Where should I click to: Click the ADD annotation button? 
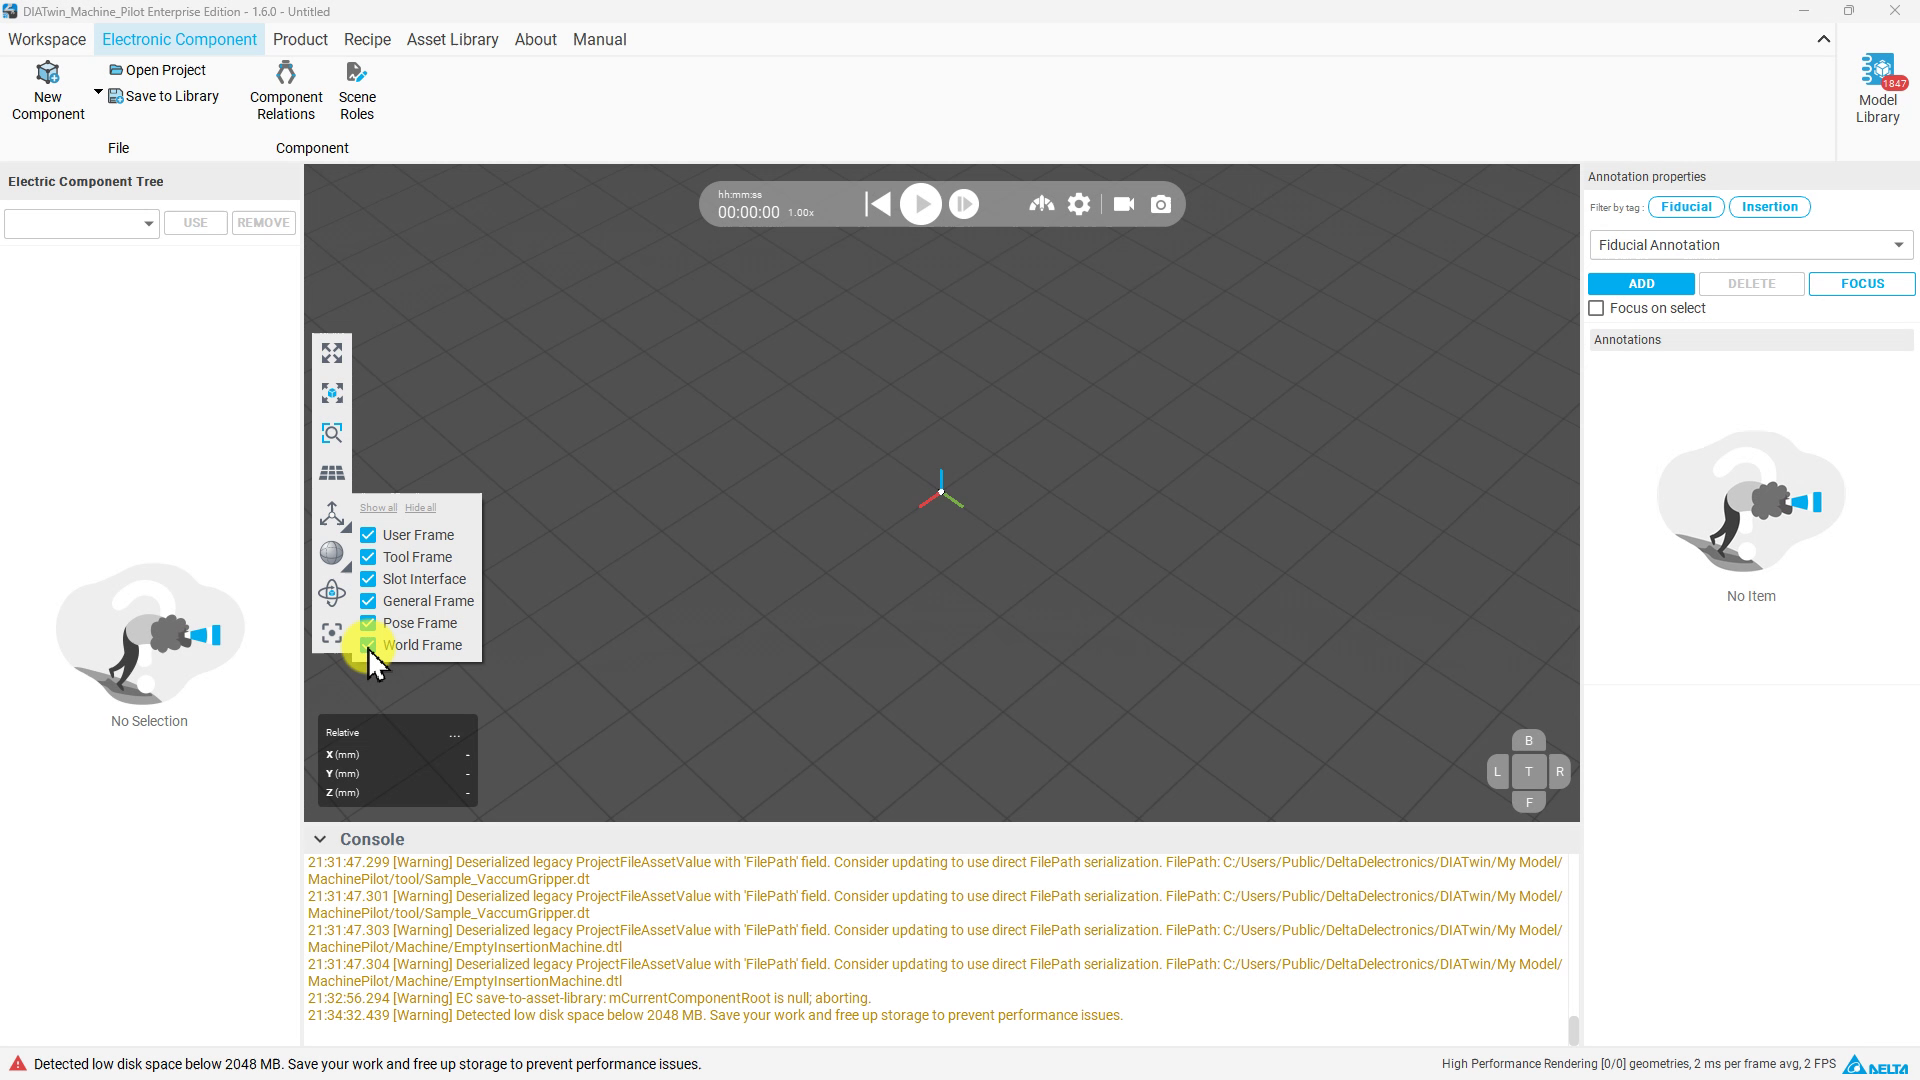[1641, 284]
